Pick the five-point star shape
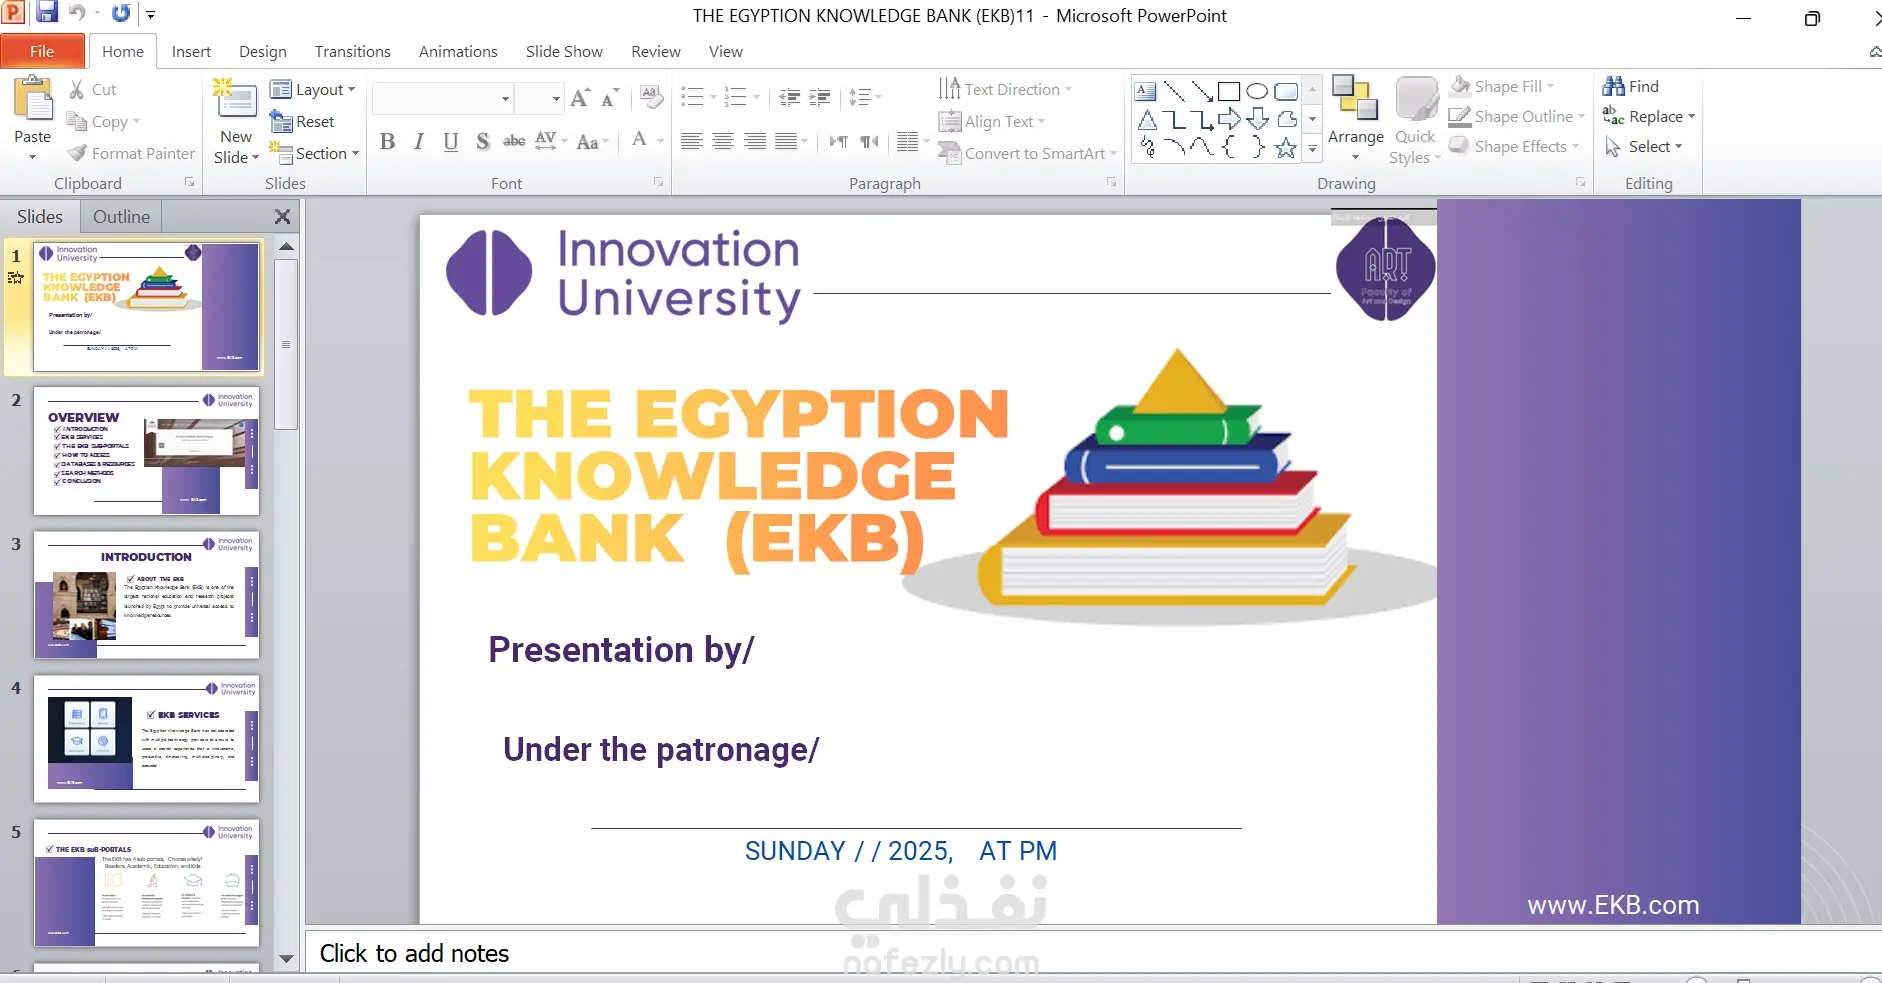The width and height of the screenshot is (1882, 983). click(1286, 149)
